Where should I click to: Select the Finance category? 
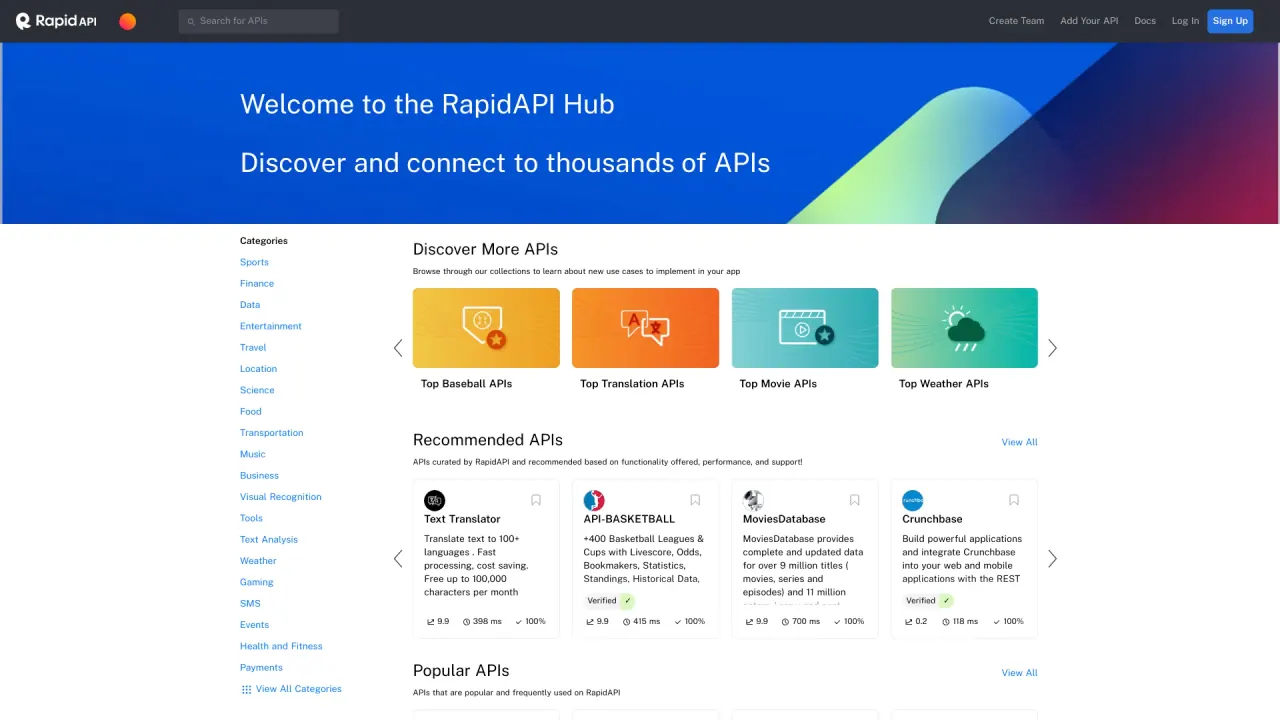[x=257, y=284]
